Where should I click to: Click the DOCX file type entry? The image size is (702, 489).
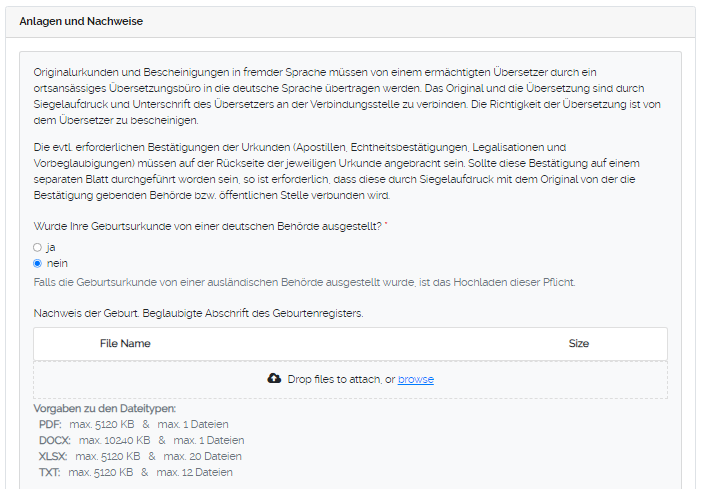[54, 440]
